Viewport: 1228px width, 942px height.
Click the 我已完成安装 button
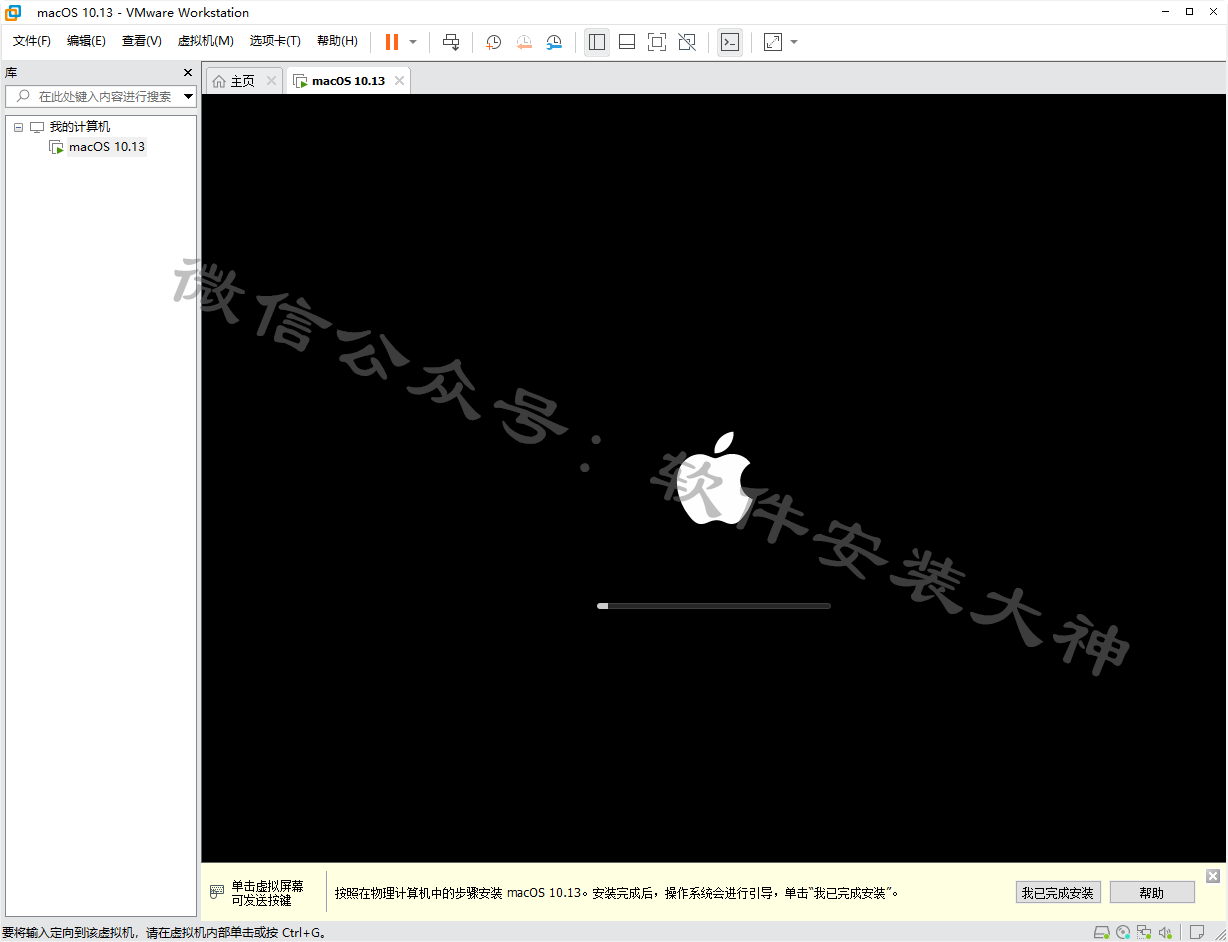[1057, 893]
